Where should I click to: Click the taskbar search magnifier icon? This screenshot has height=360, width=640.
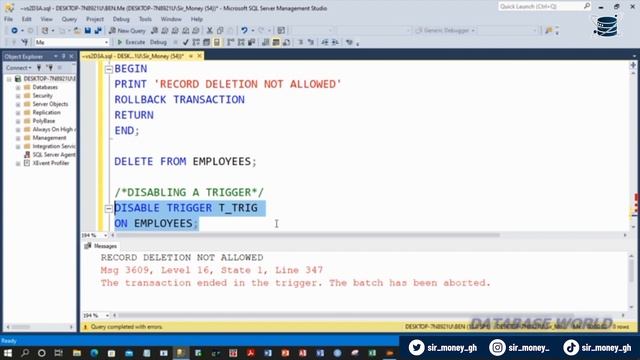(x=25, y=353)
